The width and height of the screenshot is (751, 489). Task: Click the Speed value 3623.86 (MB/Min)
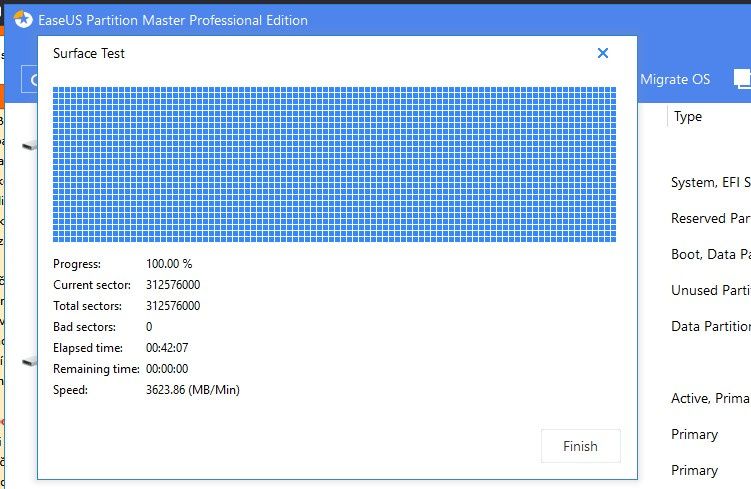tap(193, 390)
